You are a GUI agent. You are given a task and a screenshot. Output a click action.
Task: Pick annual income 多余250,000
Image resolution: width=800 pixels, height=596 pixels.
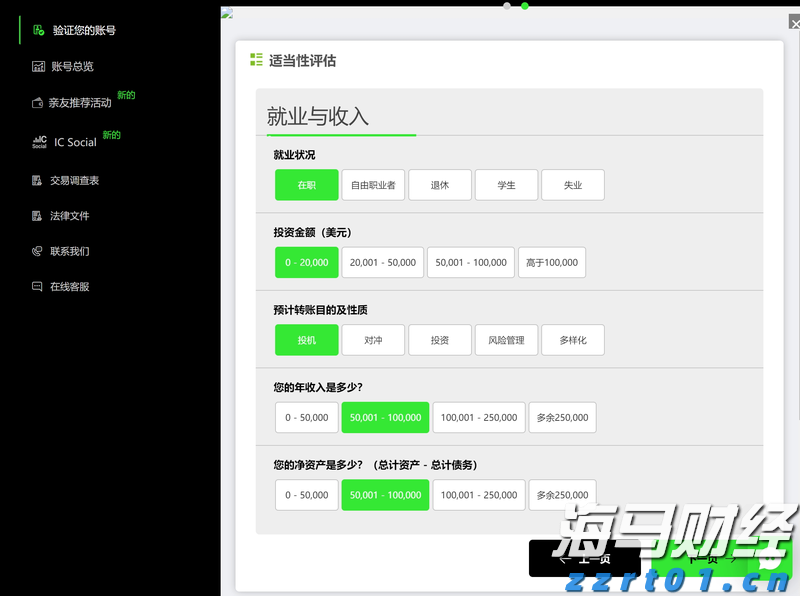tap(562, 417)
